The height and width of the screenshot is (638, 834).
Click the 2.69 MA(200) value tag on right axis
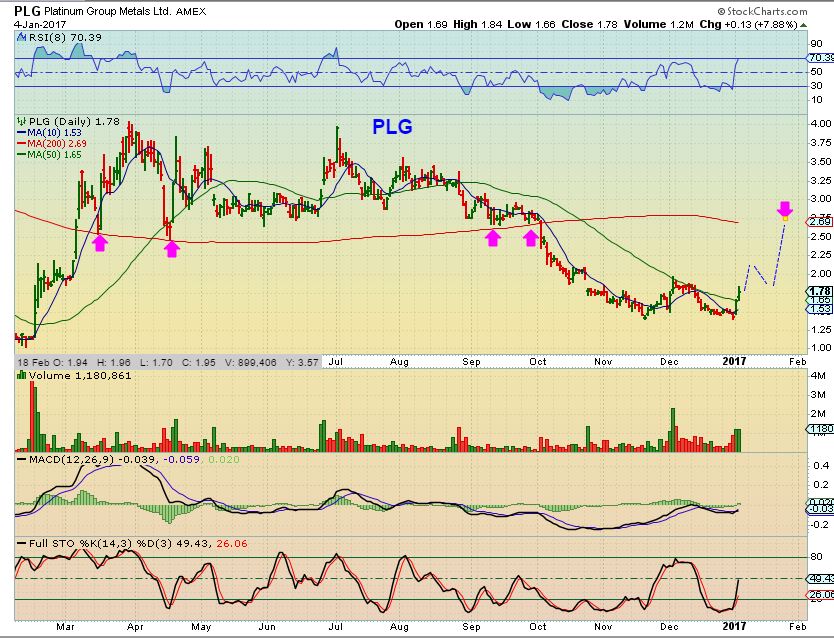(x=819, y=221)
